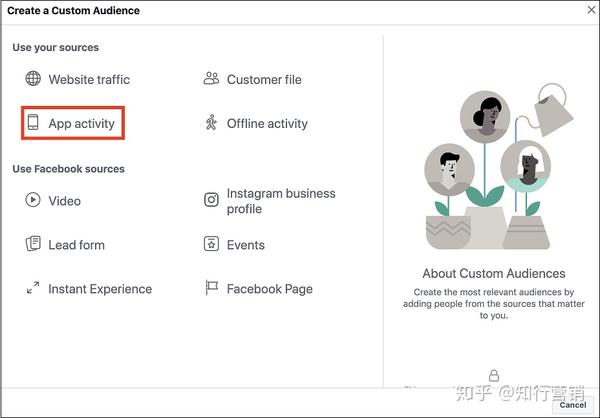
Task: Click the phone icon for App activity
Action: click(x=33, y=122)
